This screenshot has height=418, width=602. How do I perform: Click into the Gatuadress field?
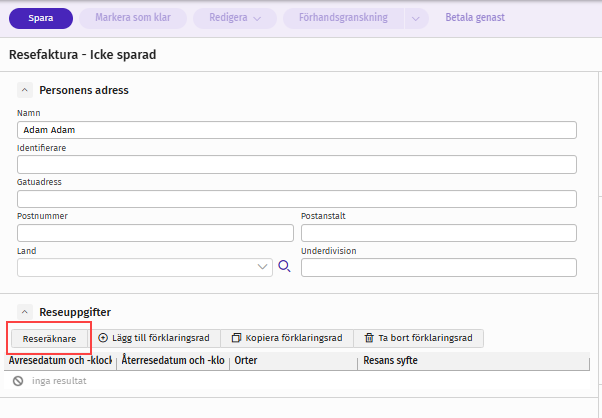coord(297,198)
